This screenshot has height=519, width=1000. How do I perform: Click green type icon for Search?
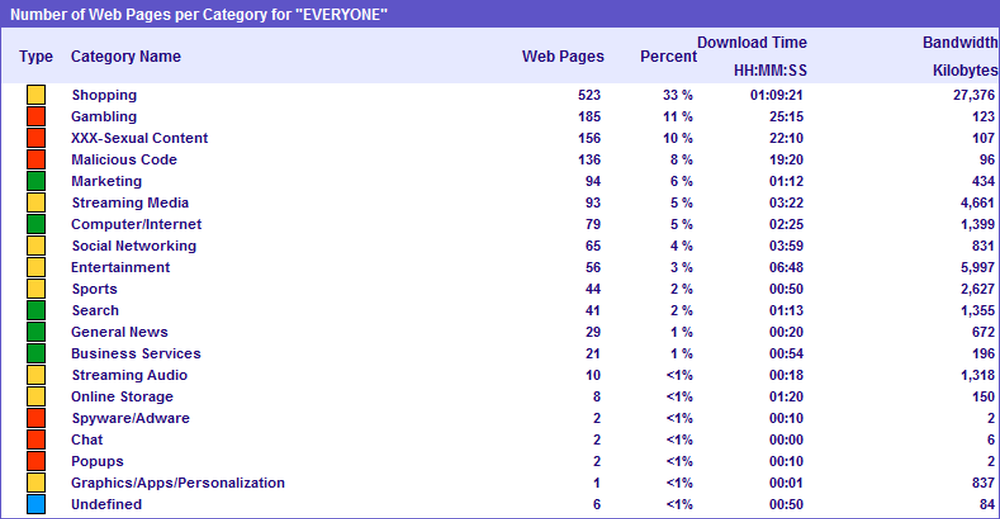[36, 310]
